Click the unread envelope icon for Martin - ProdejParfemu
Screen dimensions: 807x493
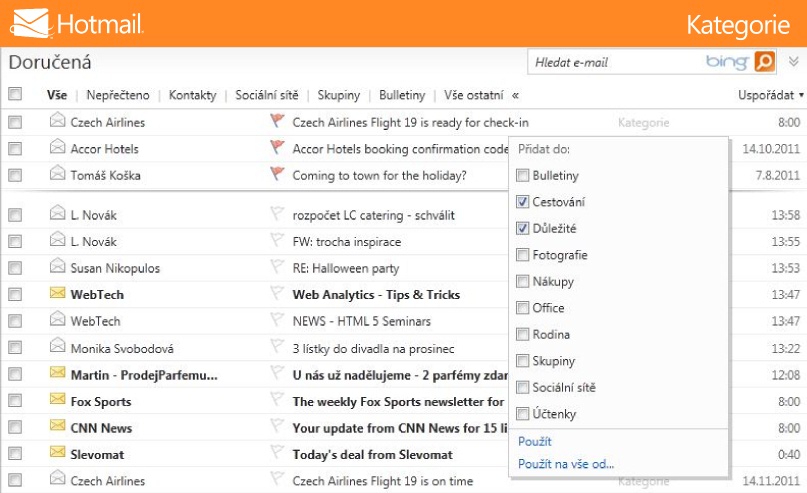(x=58, y=372)
